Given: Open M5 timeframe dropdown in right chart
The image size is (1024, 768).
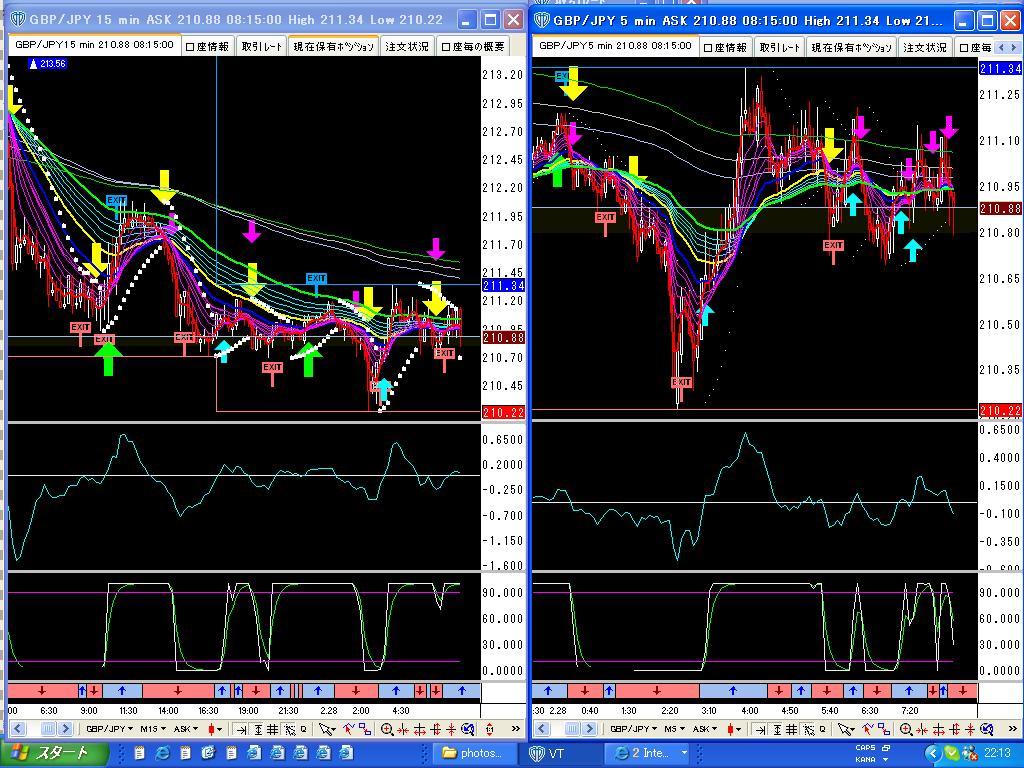Looking at the screenshot, I should [674, 729].
